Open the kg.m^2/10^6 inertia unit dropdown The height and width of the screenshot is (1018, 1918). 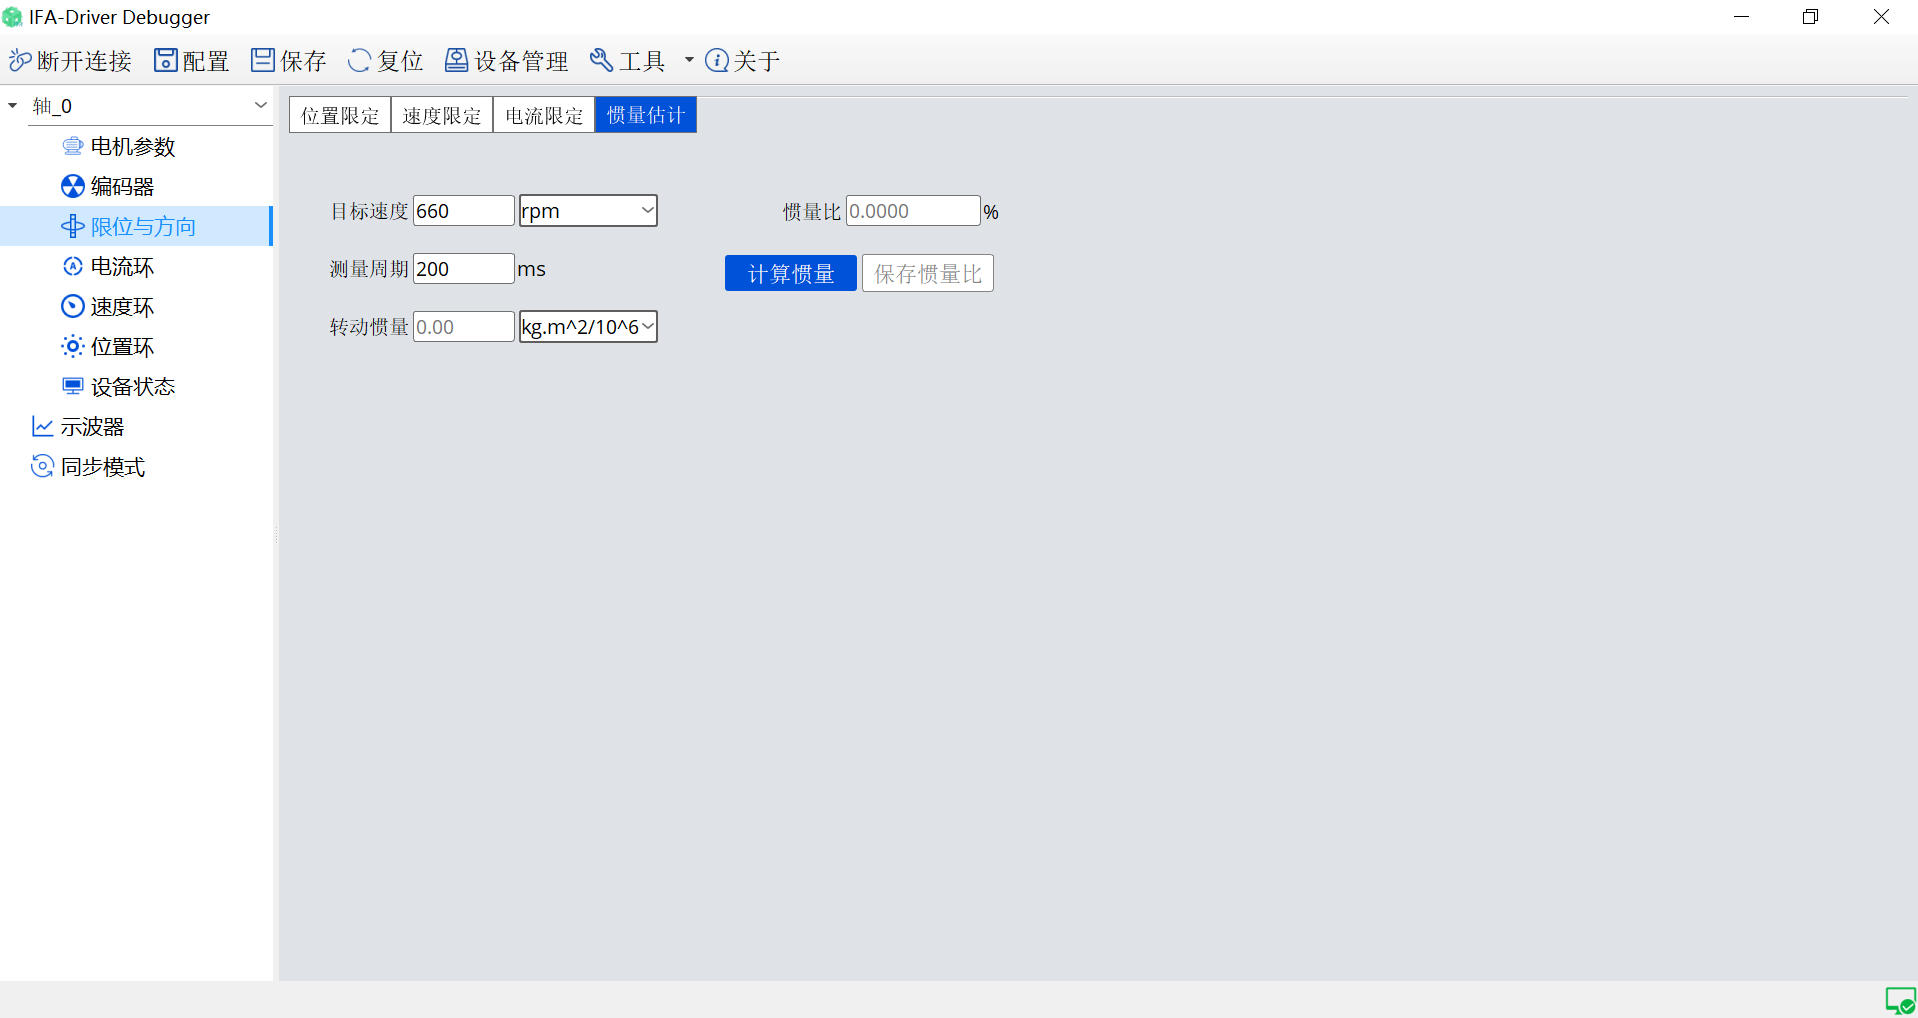(588, 327)
